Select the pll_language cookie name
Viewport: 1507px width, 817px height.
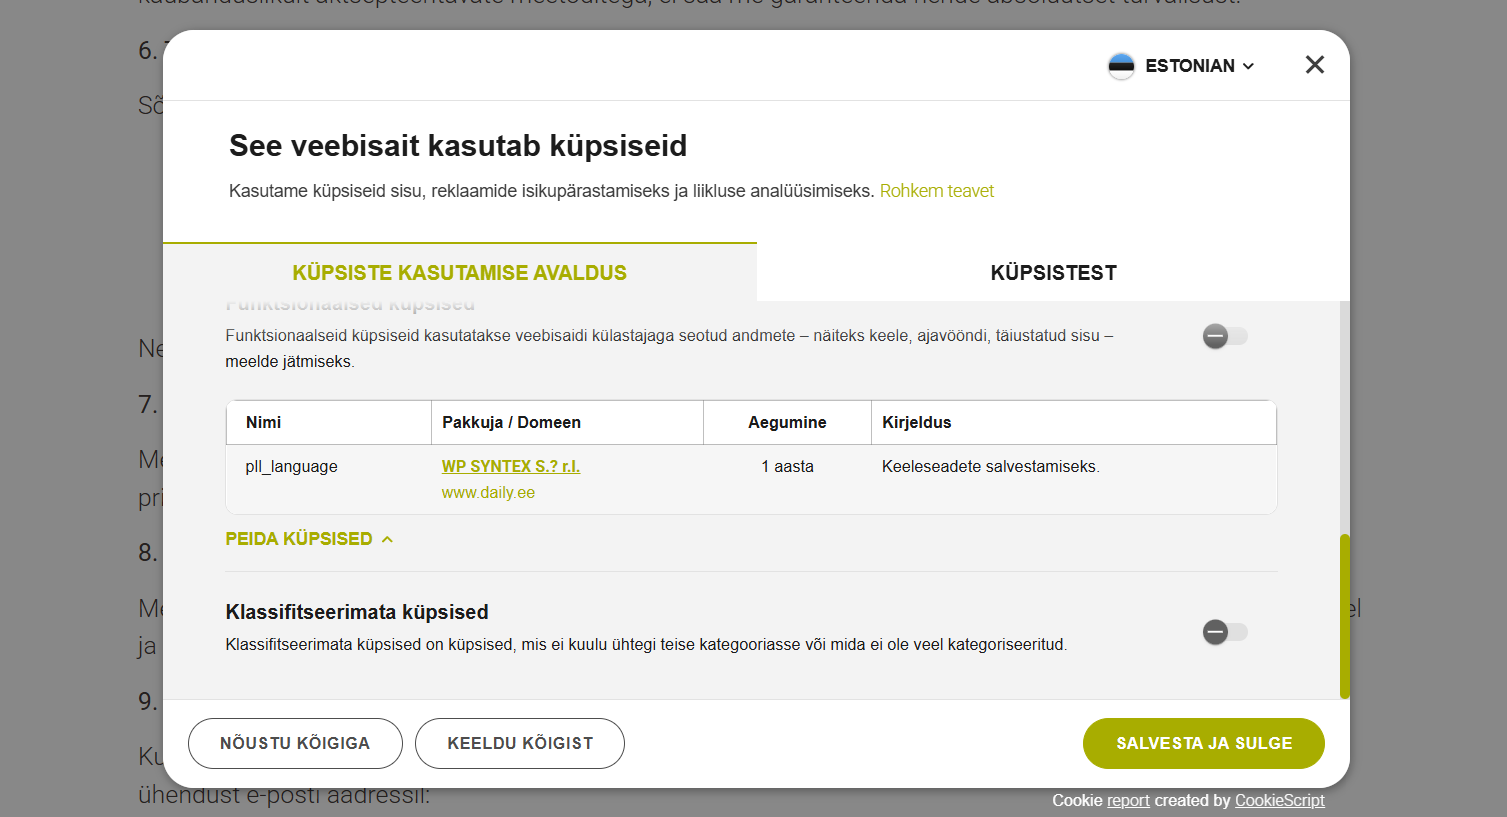pyautogui.click(x=292, y=466)
